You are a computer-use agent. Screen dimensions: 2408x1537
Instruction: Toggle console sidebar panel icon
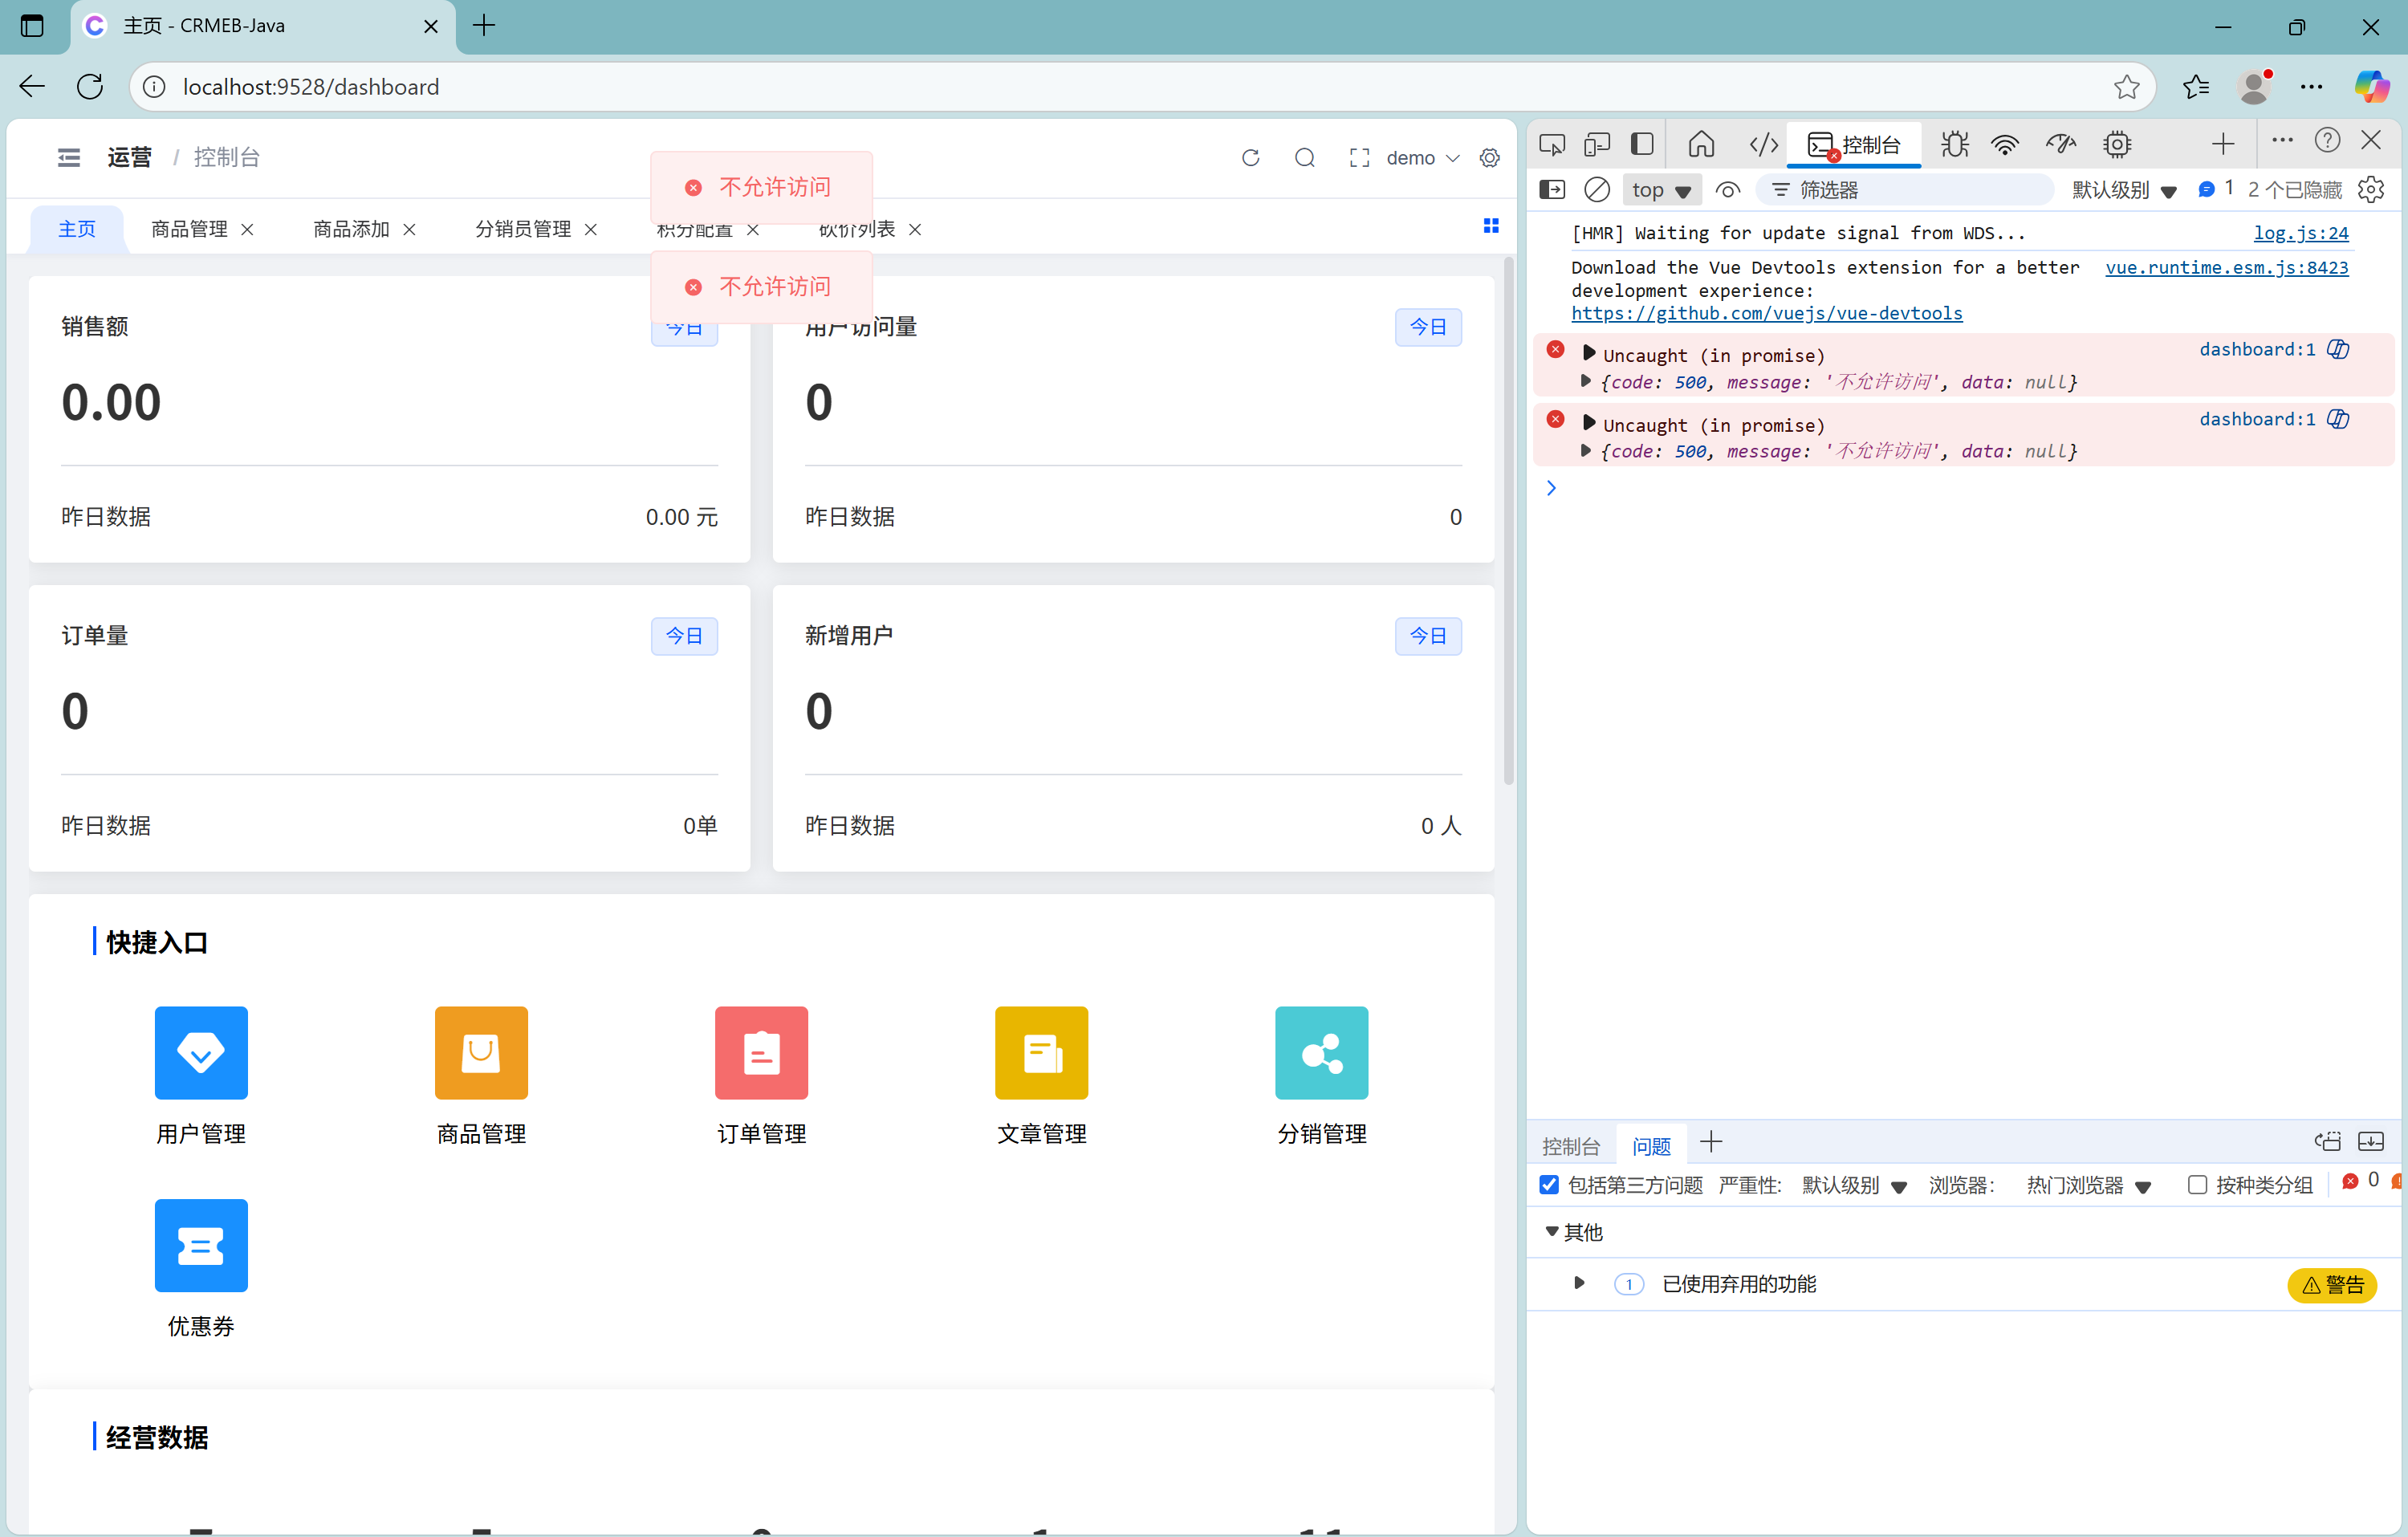click(1552, 189)
